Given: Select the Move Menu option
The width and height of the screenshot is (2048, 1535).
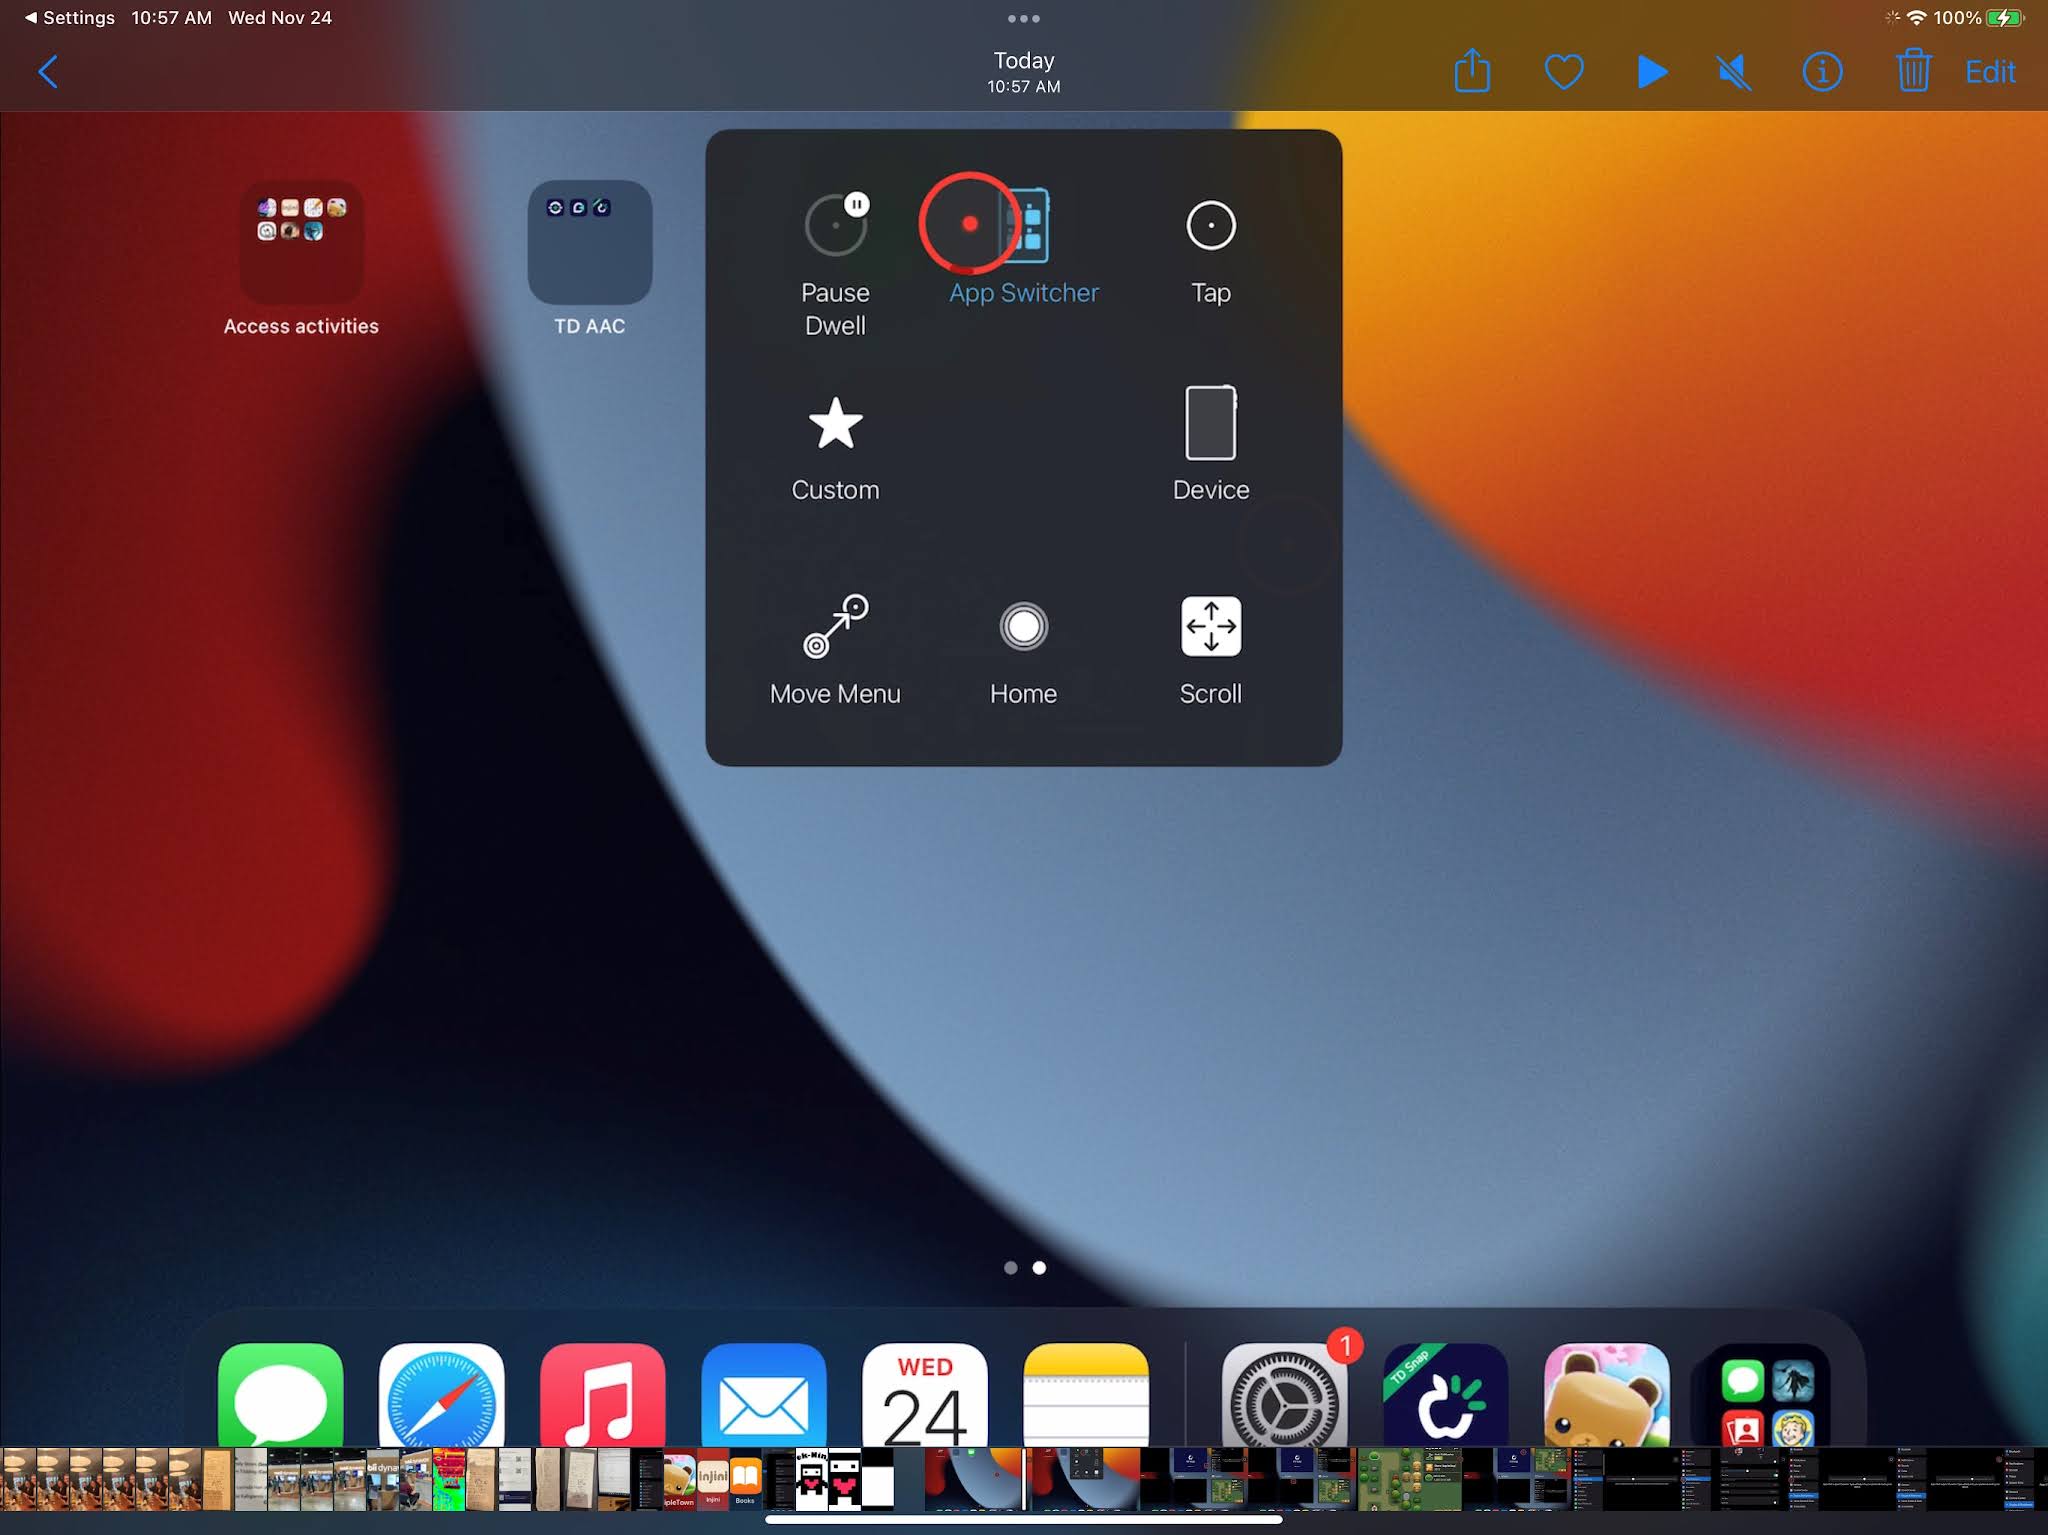Looking at the screenshot, I should pos(835,628).
